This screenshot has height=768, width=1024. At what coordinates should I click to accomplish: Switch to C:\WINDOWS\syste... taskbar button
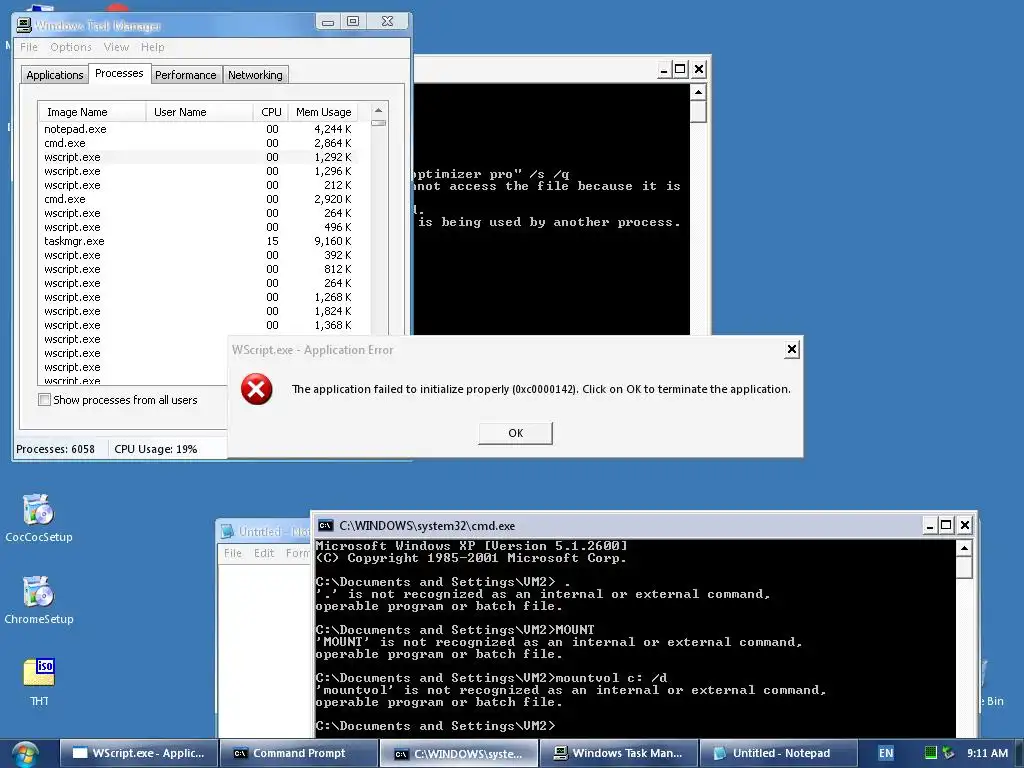(458, 753)
